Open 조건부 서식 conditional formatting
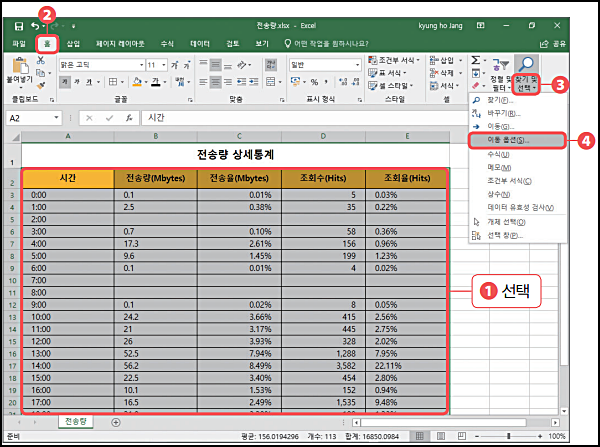This screenshot has height=447, width=600. (x=394, y=60)
